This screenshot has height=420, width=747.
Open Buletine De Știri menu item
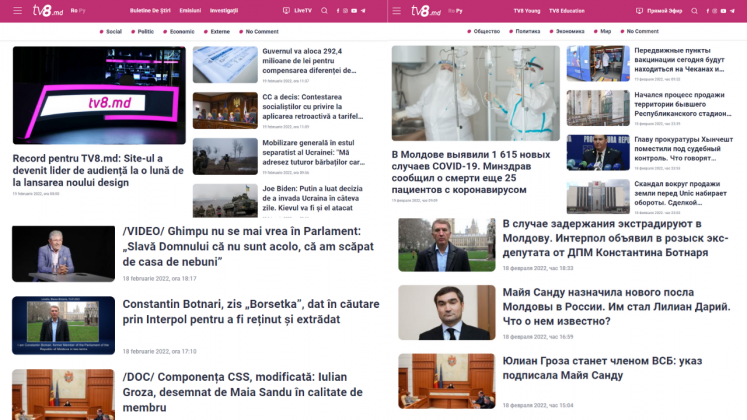(150, 10)
